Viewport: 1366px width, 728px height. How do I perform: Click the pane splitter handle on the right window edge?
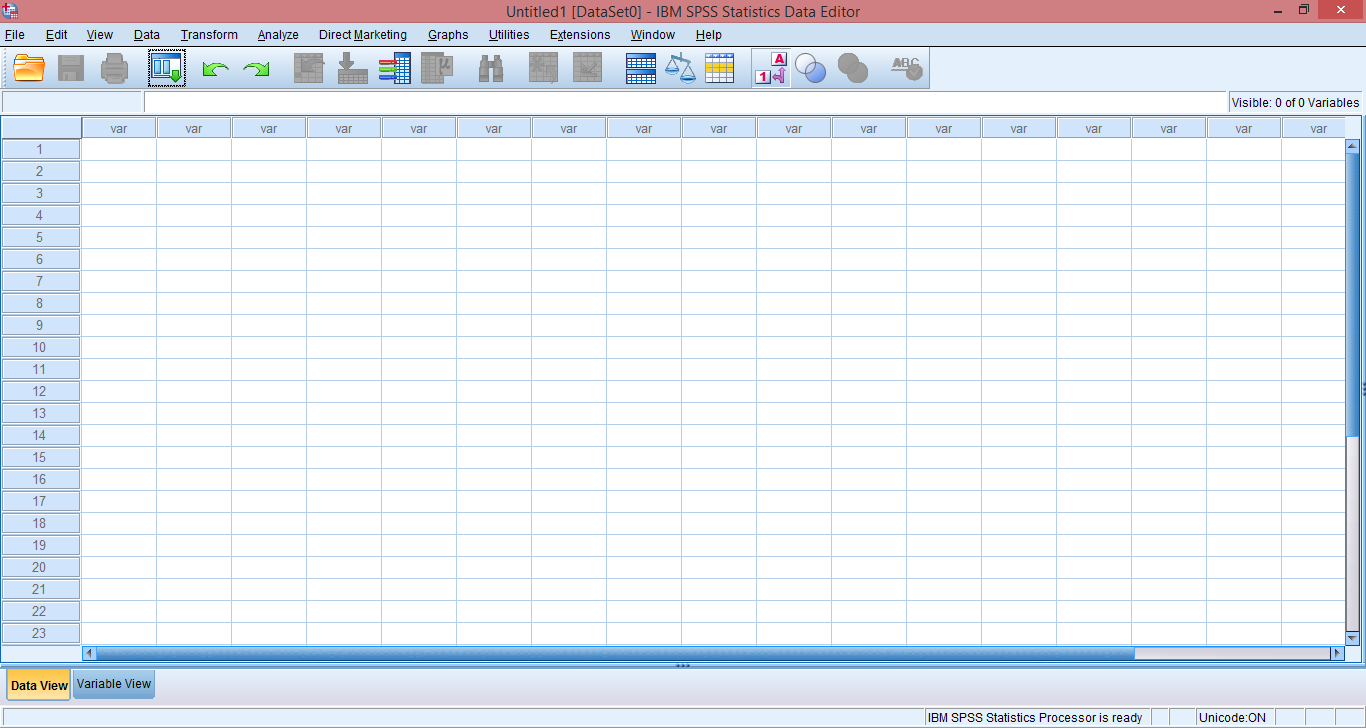[x=1363, y=390]
